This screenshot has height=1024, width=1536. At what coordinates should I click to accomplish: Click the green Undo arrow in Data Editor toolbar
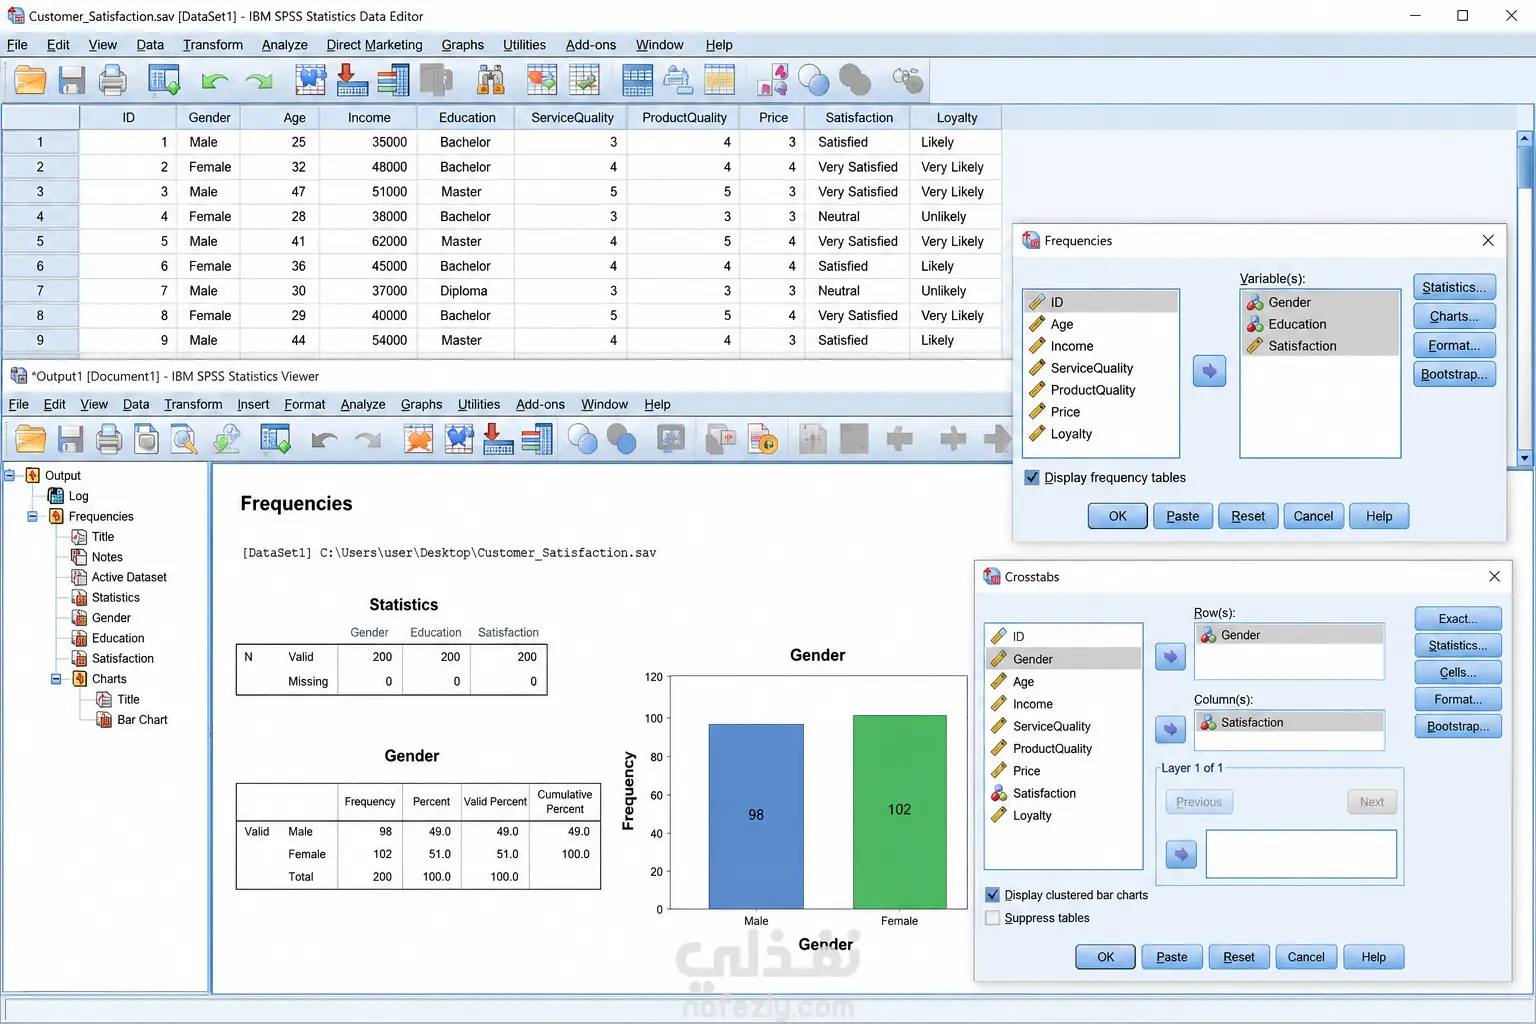(214, 81)
